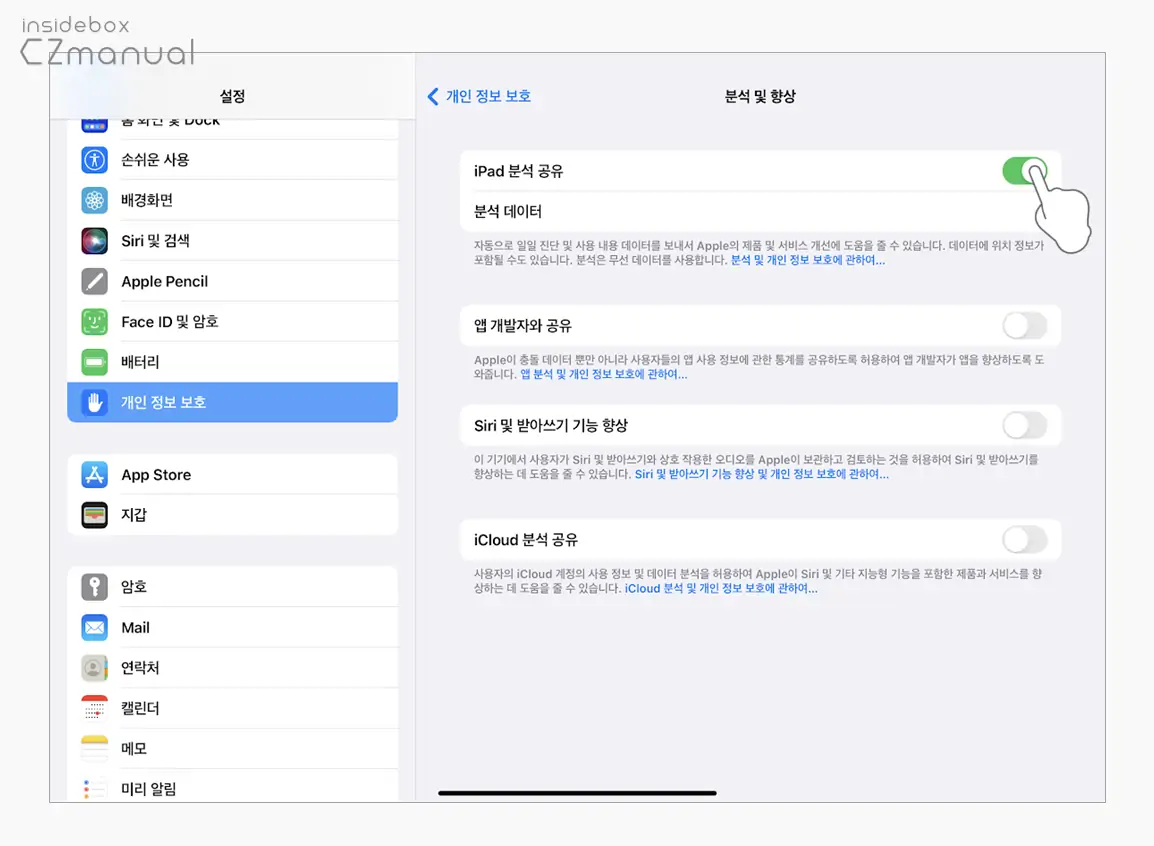This screenshot has height=846, width=1154.
Task: Enable iCloud 분석 공유 switch
Action: (x=1024, y=540)
